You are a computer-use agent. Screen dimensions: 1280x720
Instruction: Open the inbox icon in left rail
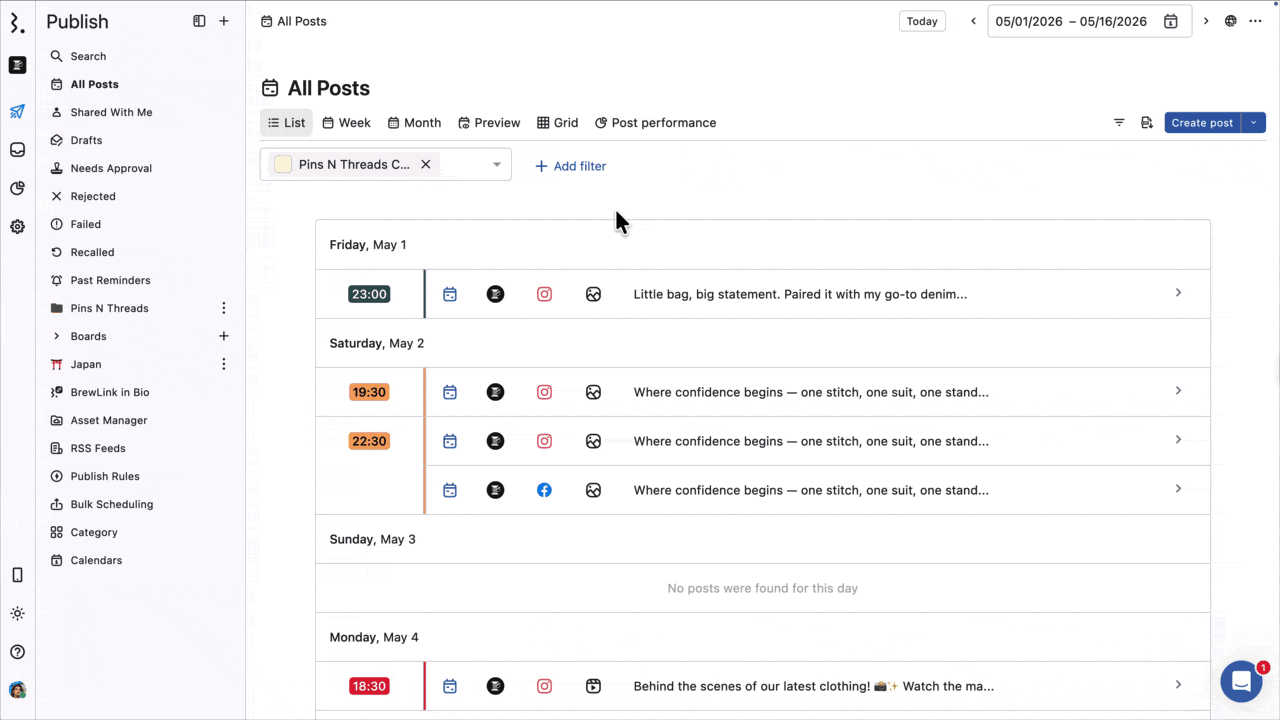[x=17, y=150]
